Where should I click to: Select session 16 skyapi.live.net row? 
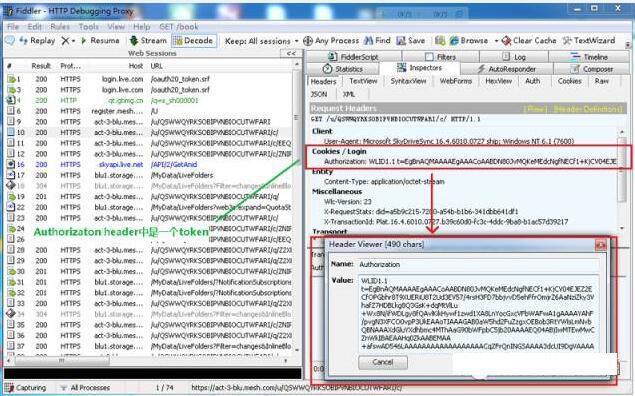pos(150,164)
